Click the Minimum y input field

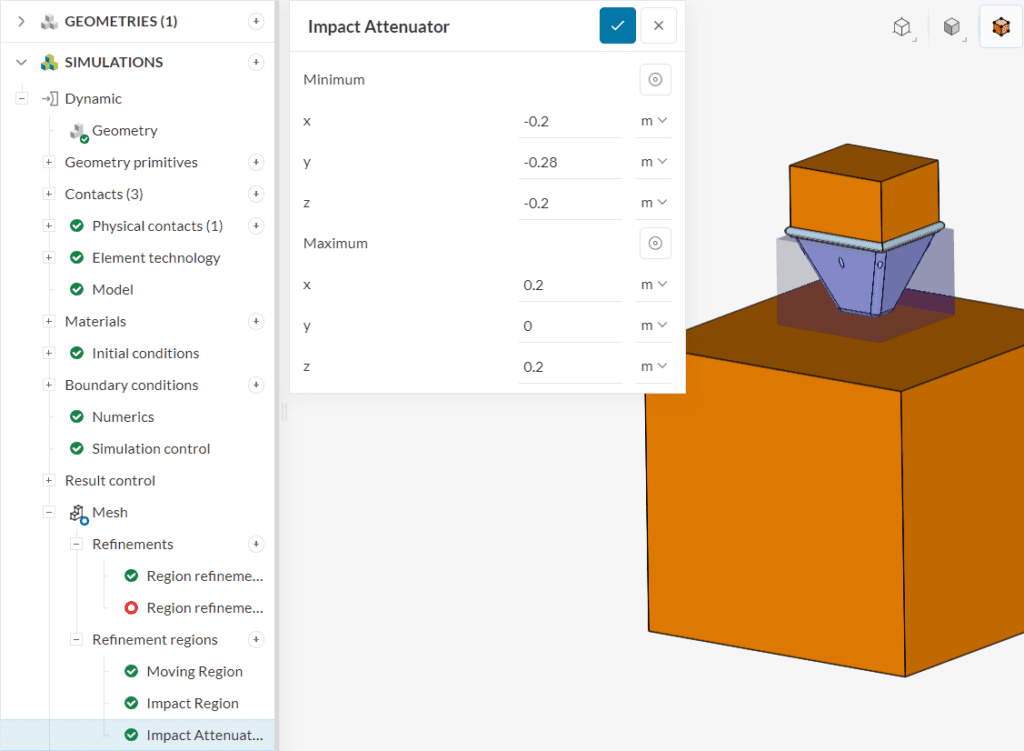tap(570, 162)
